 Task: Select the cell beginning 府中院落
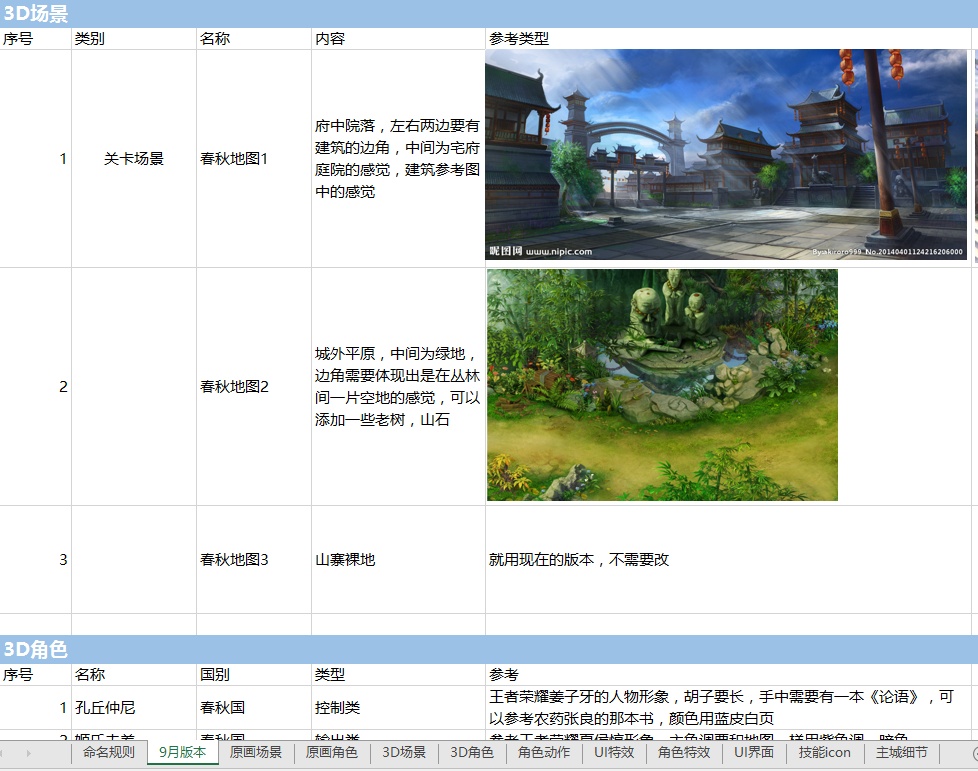[x=399, y=158]
